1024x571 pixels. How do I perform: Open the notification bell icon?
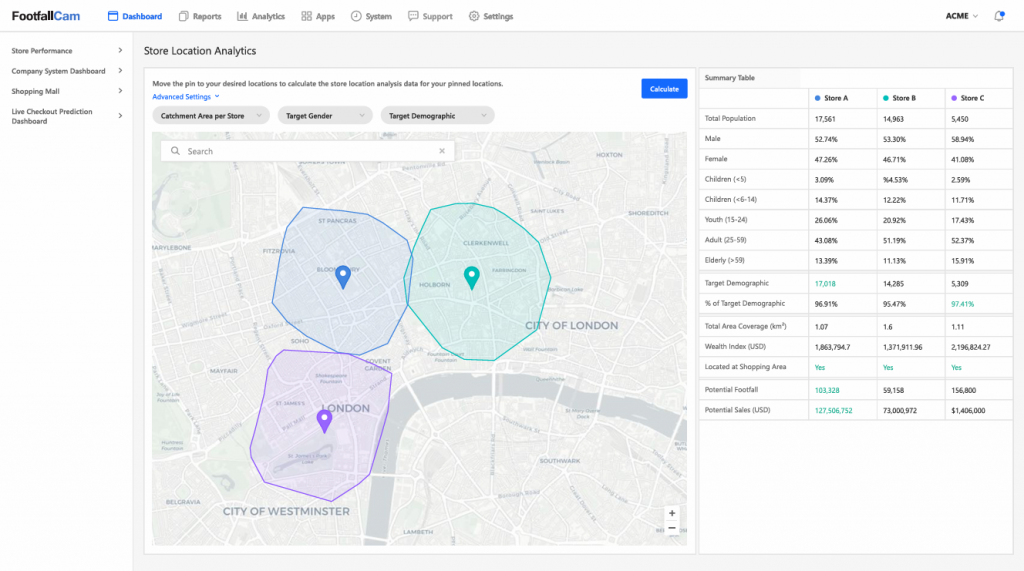[x=999, y=17]
